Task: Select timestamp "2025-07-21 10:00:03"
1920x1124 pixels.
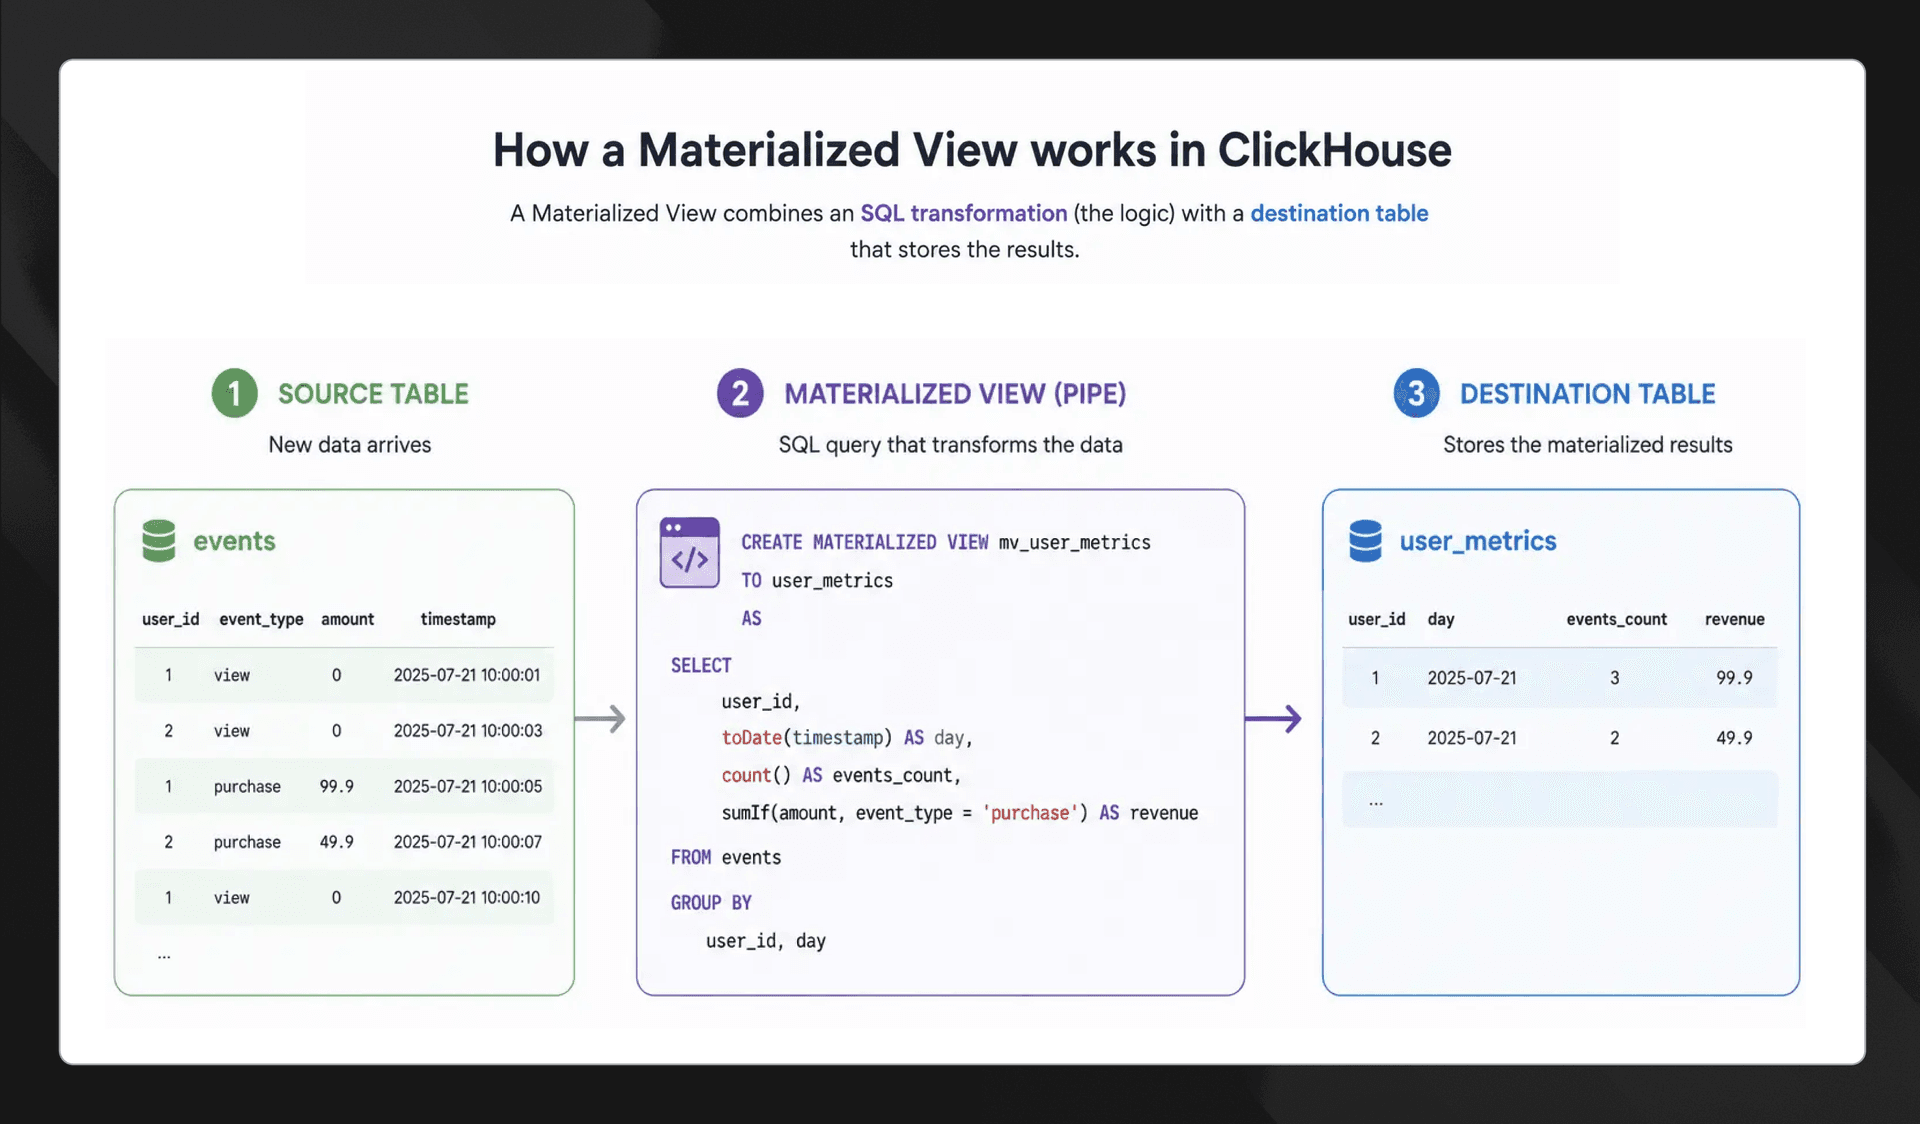Action: click(x=468, y=731)
